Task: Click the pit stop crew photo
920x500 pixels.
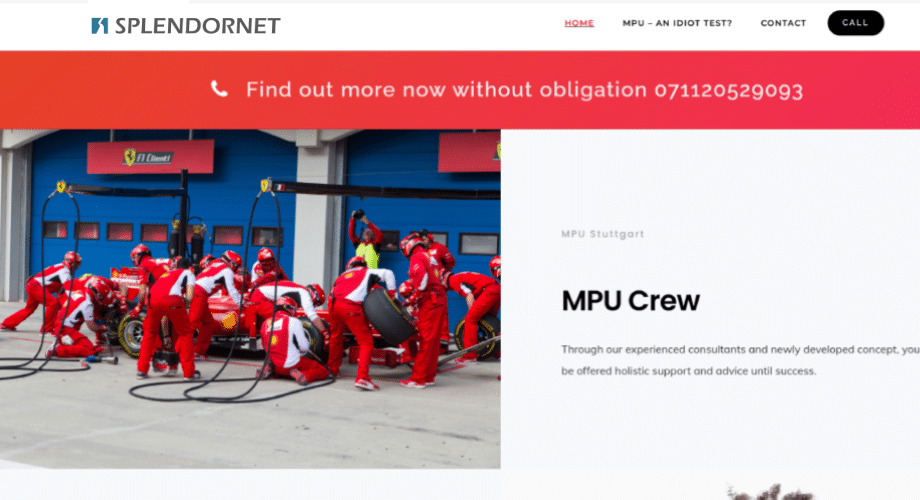Action: [x=250, y=299]
